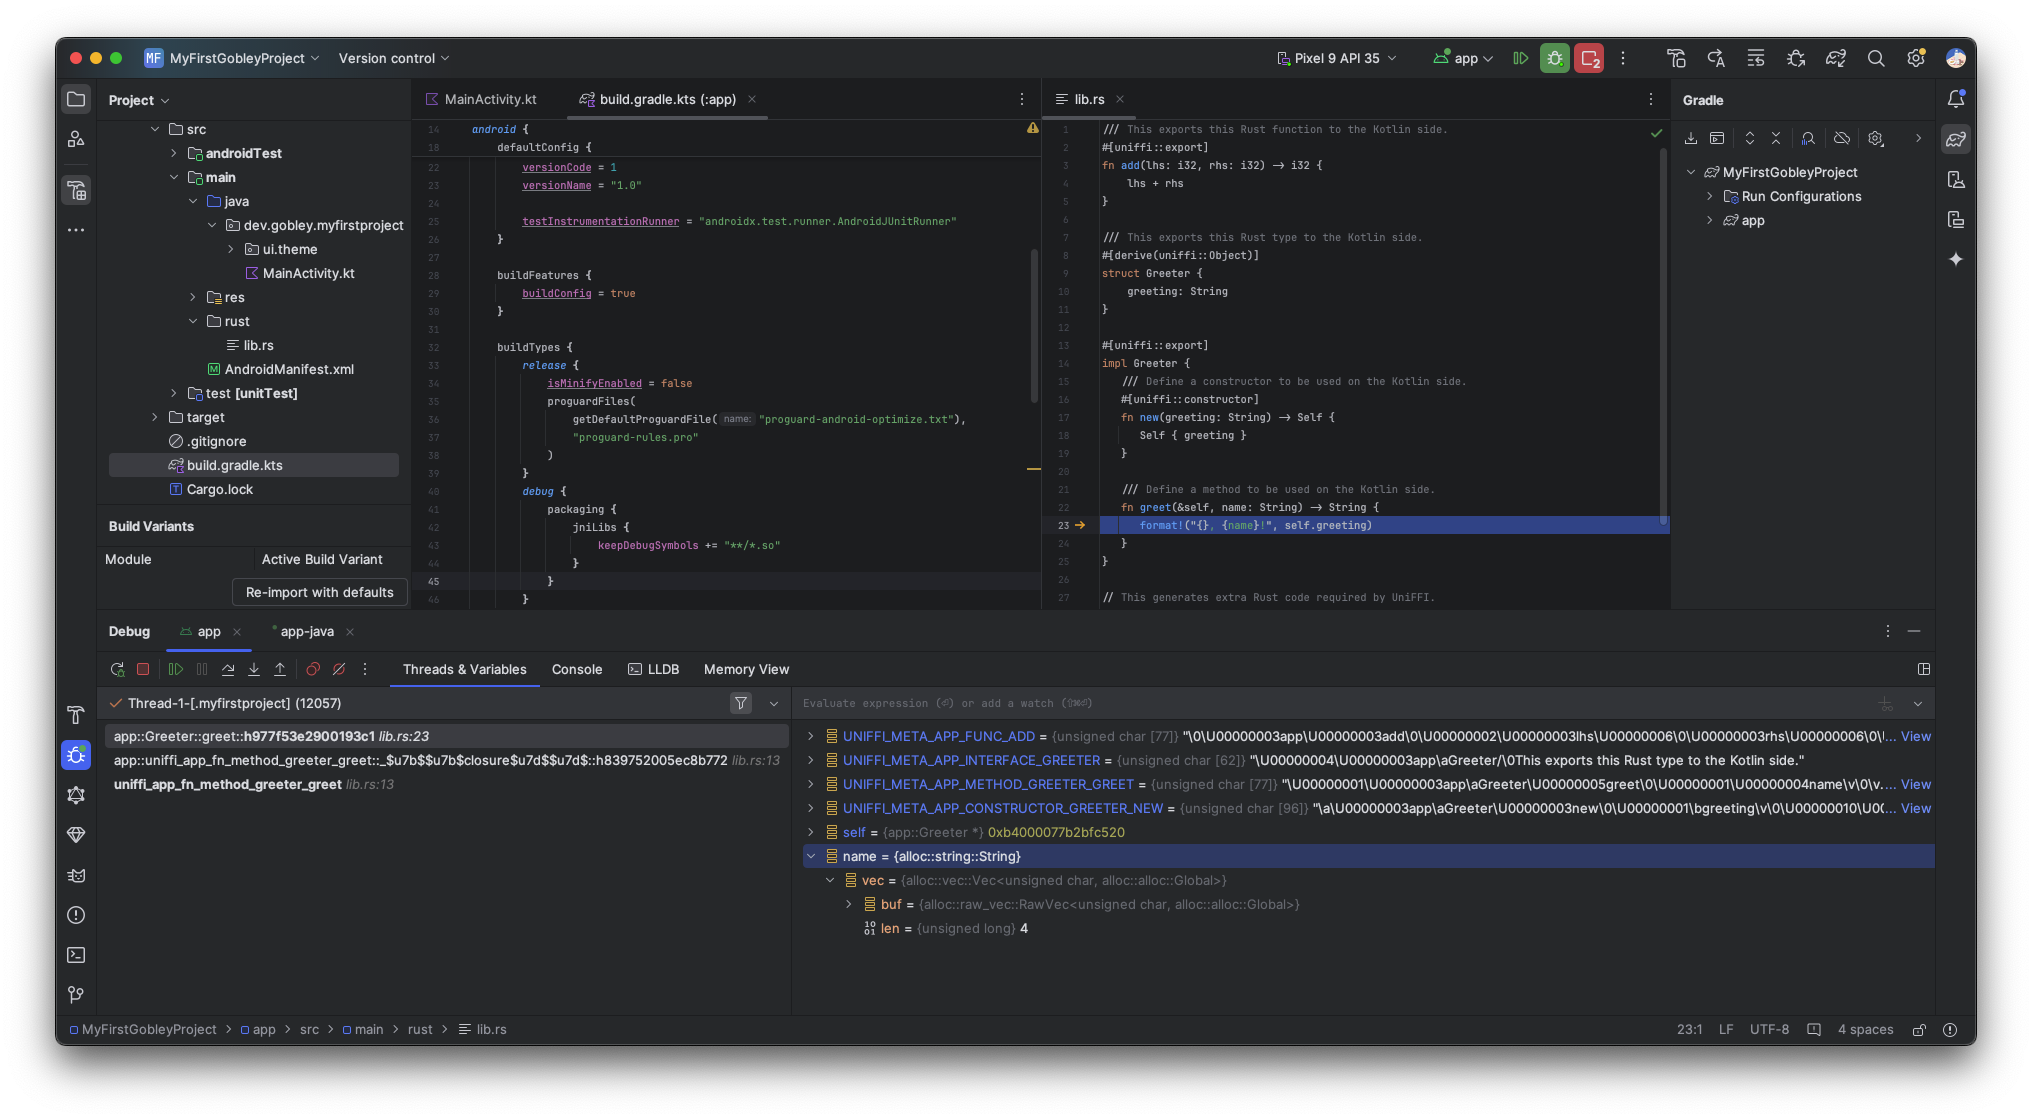Toggle Gradle offline mode icon
The width and height of the screenshot is (2032, 1119).
(x=1842, y=138)
